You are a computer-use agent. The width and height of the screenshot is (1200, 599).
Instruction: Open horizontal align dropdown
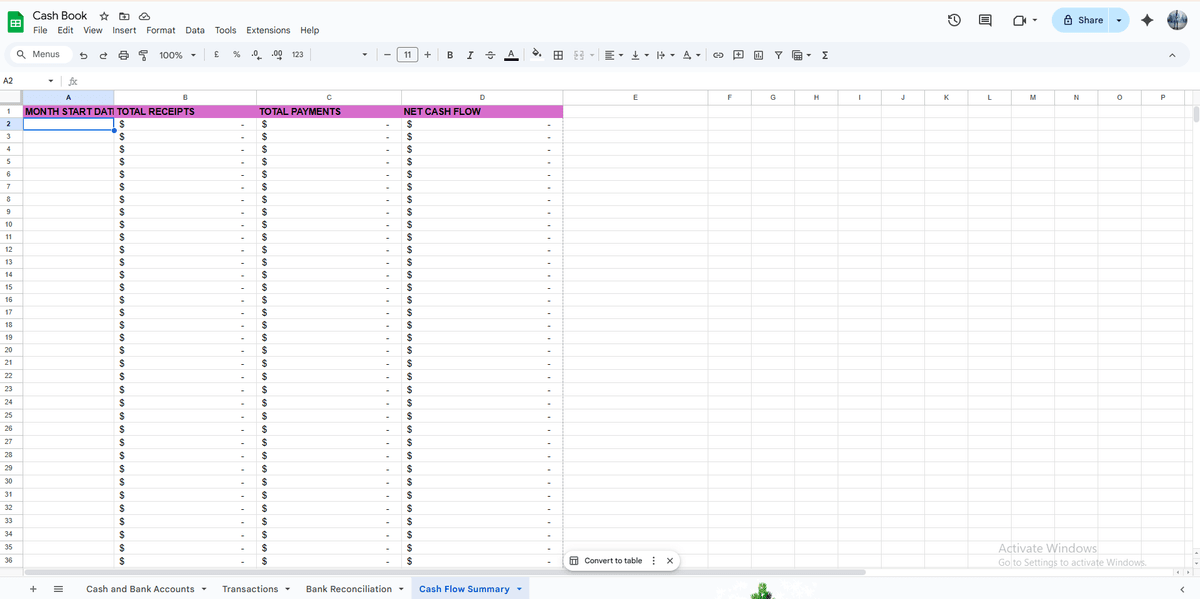pos(613,55)
